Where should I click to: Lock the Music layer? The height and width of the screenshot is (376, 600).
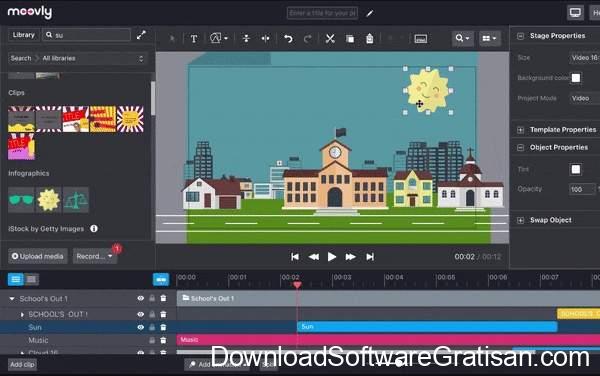tap(152, 340)
